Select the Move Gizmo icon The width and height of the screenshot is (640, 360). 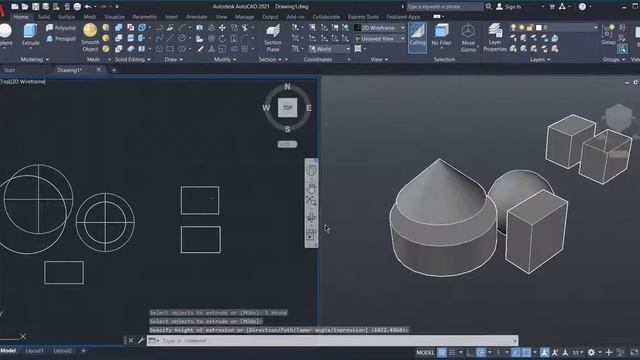[468, 38]
